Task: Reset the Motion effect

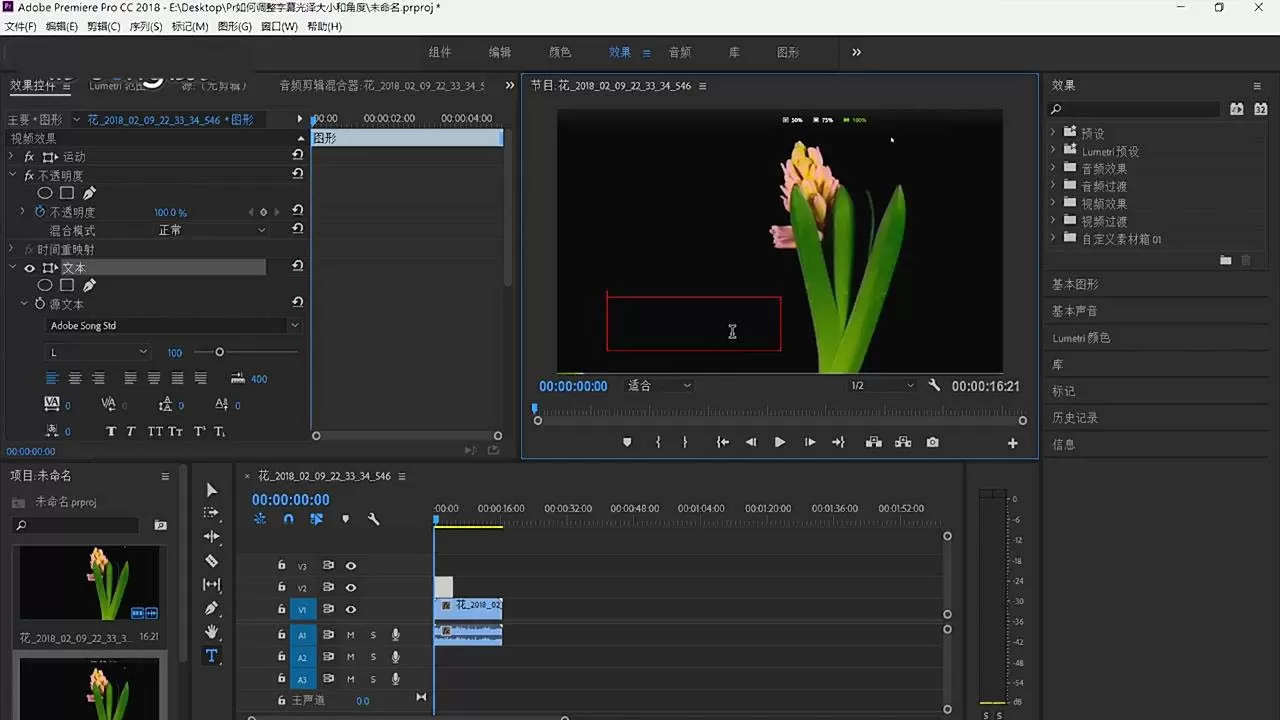Action: [297, 156]
